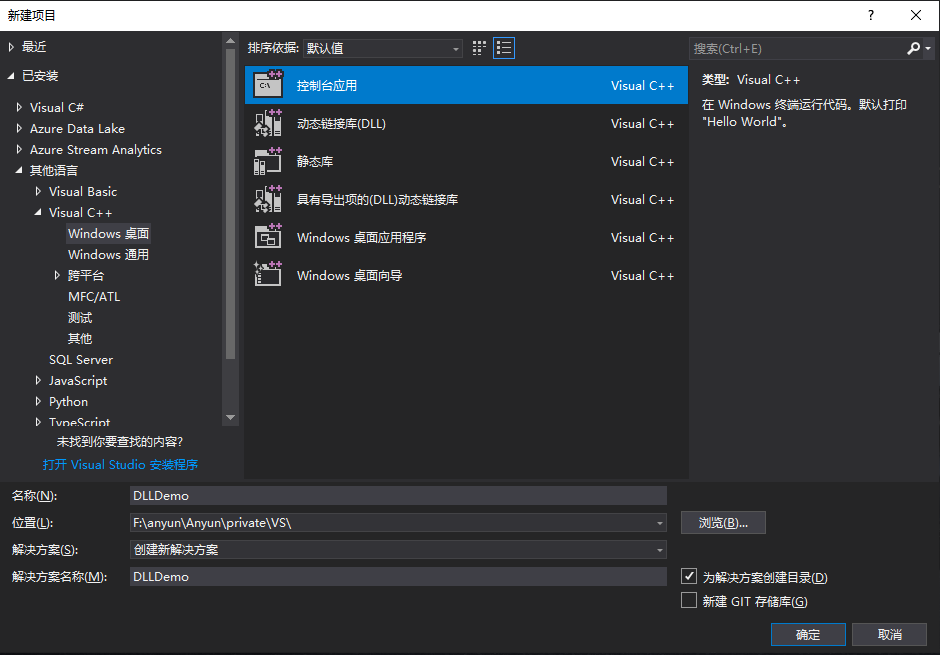Click the tree scrollbar up arrow
The image size is (940, 655).
(230, 41)
